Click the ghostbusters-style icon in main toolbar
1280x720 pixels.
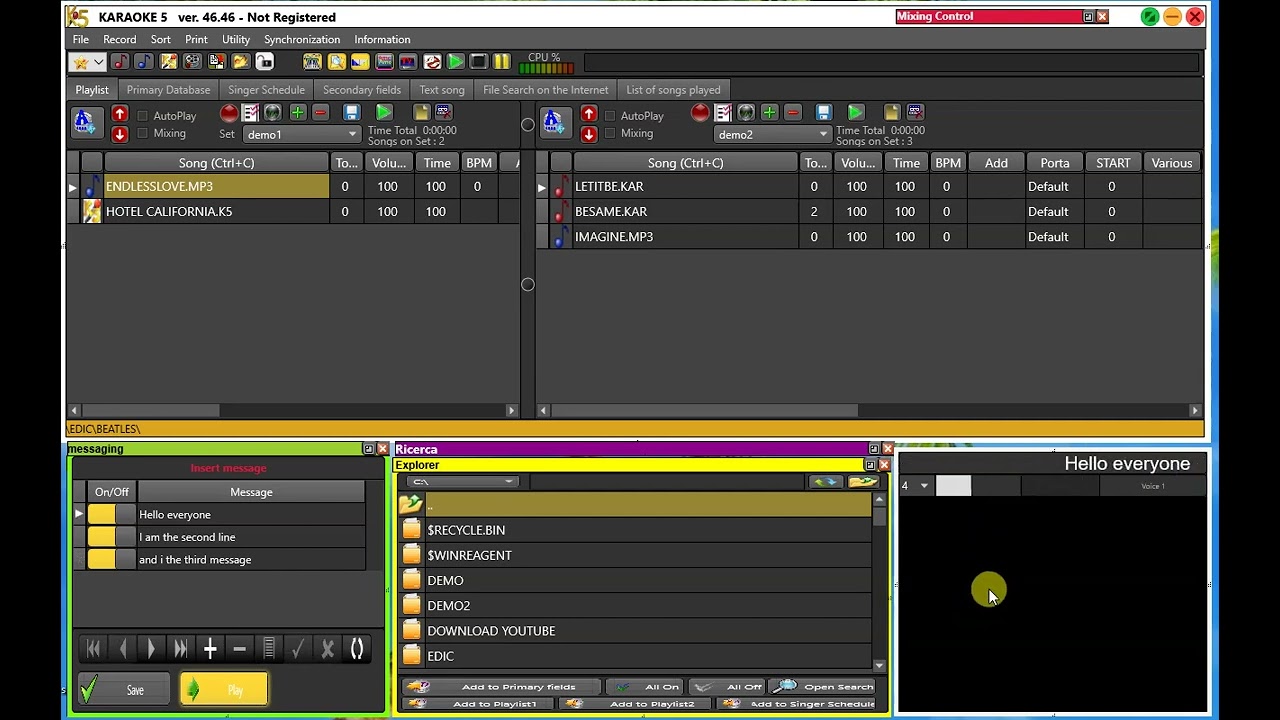click(x=432, y=62)
